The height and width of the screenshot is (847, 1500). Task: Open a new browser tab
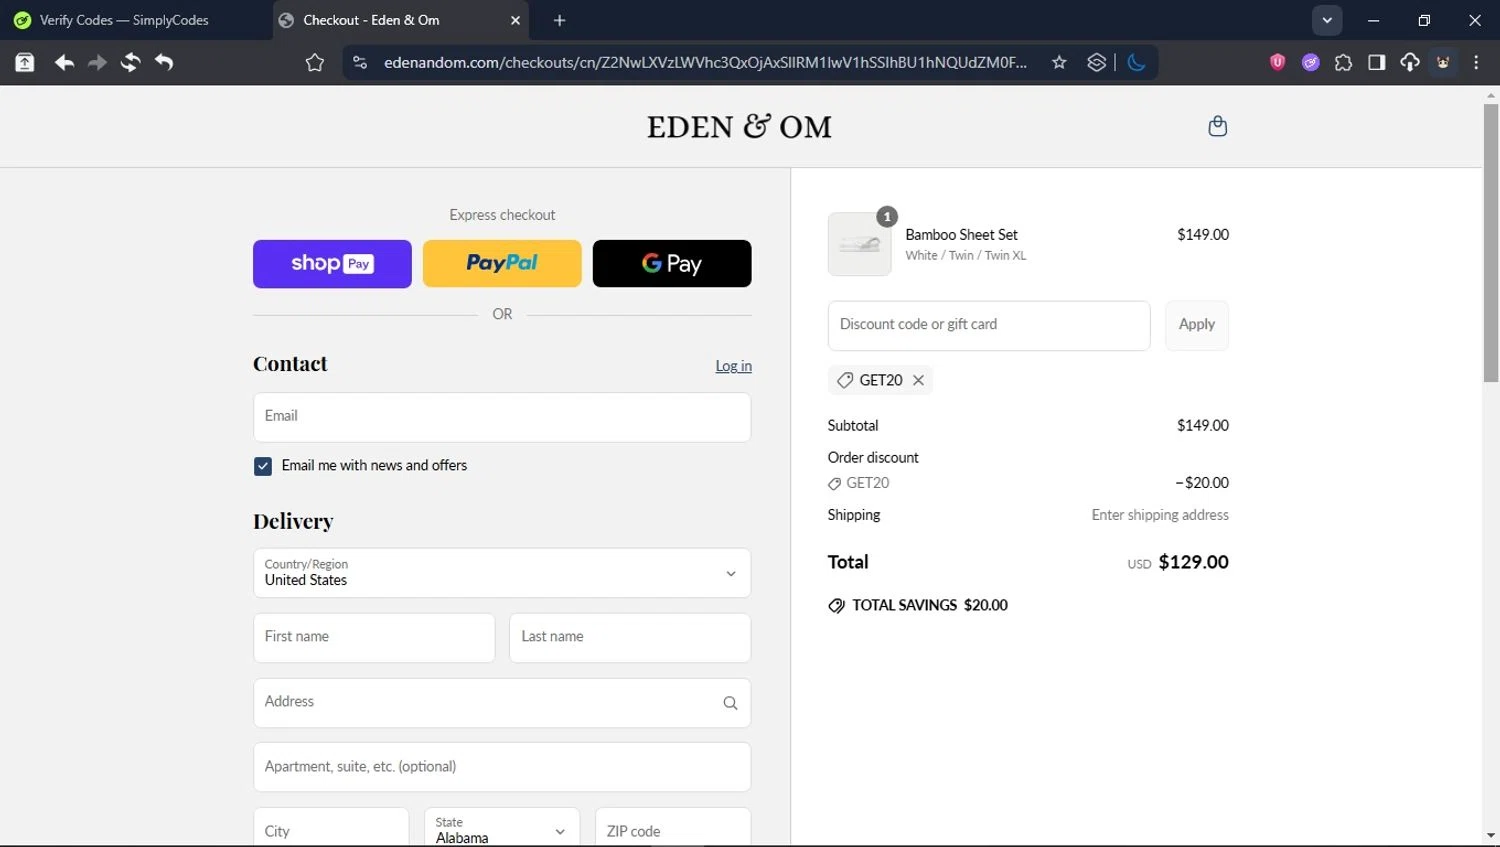[559, 20]
